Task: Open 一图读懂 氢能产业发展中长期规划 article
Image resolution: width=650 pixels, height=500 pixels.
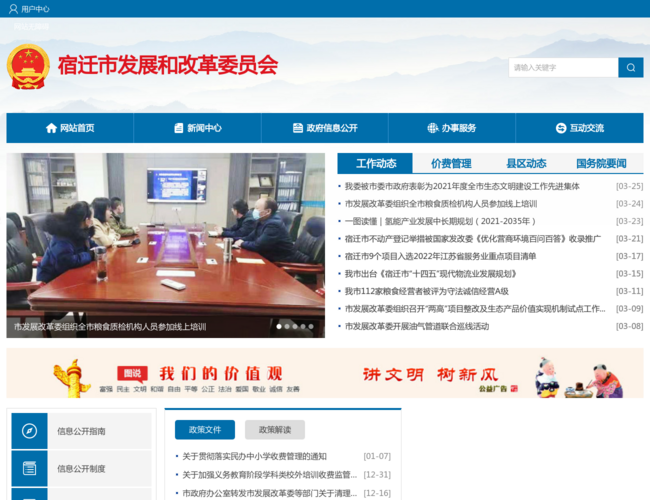Action: click(x=440, y=221)
